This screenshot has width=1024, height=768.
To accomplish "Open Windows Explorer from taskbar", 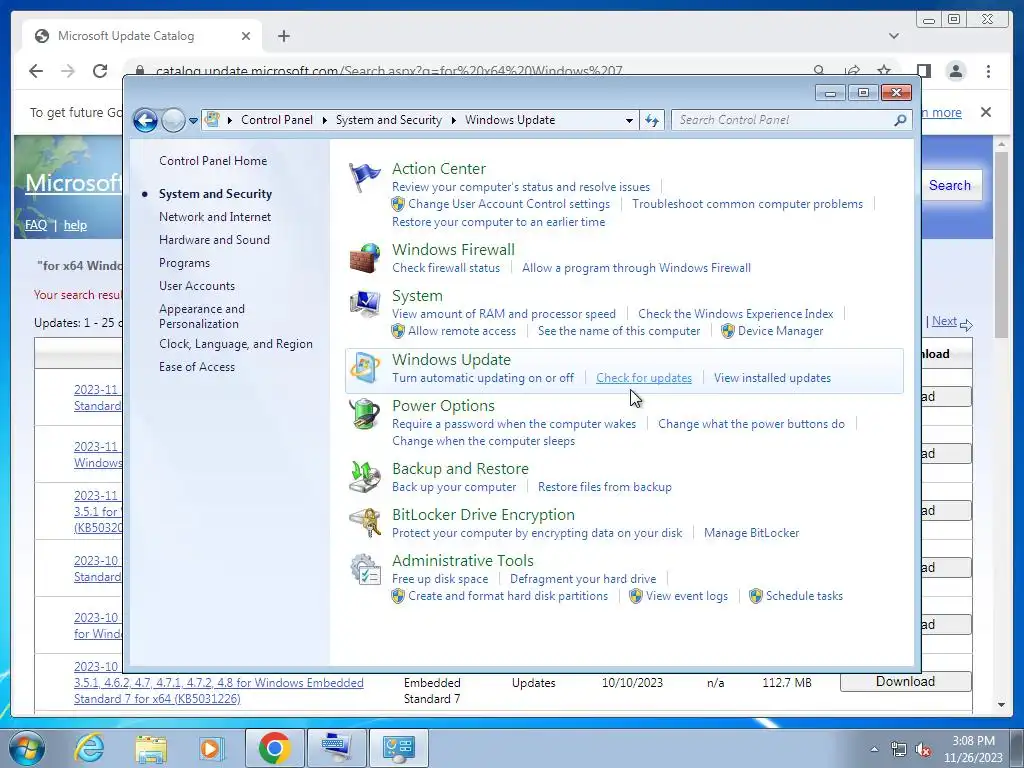I will (x=151, y=748).
